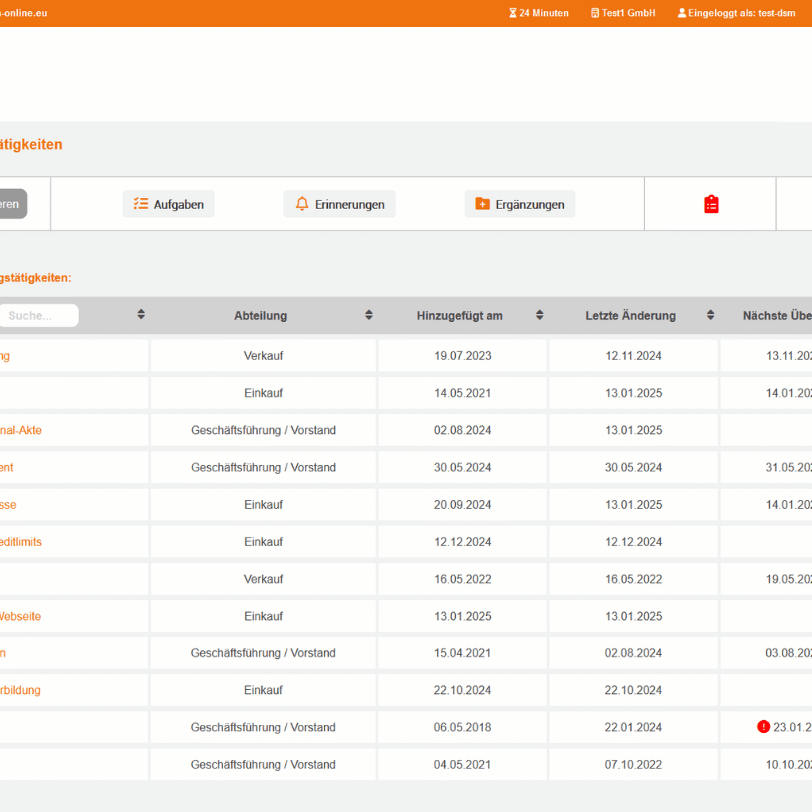Click the user icon beside Eingeloggt als
812x812 pixels.
682,13
